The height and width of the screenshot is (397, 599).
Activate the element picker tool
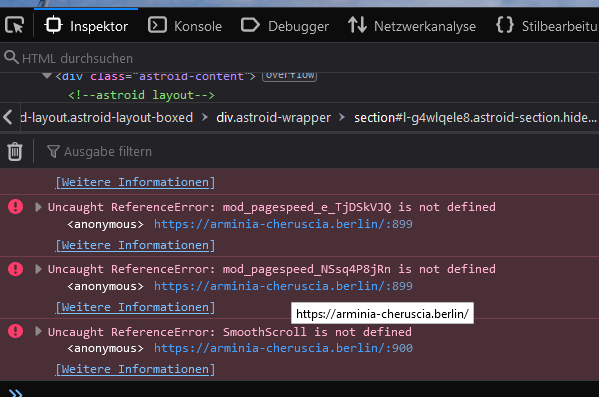(15, 26)
